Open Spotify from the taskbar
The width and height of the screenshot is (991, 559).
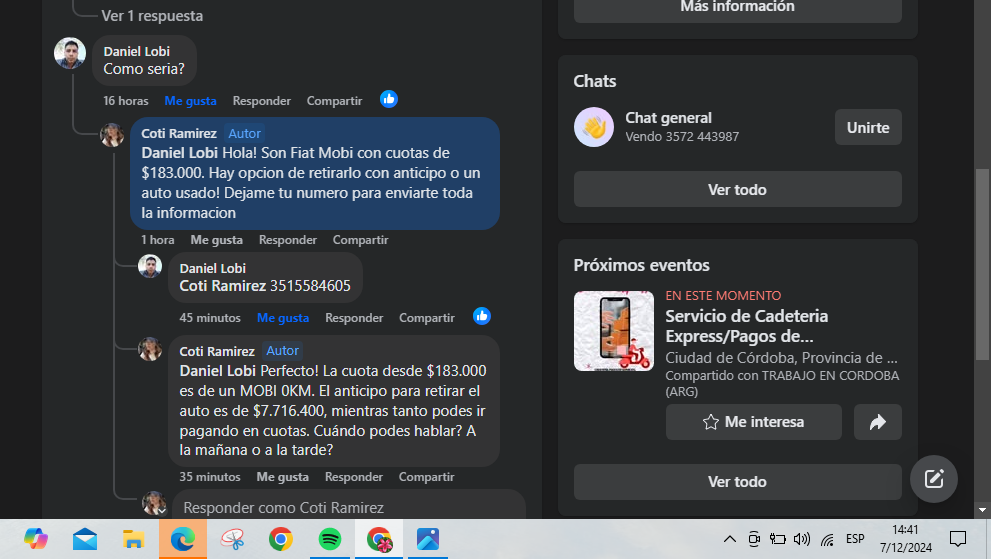point(330,539)
